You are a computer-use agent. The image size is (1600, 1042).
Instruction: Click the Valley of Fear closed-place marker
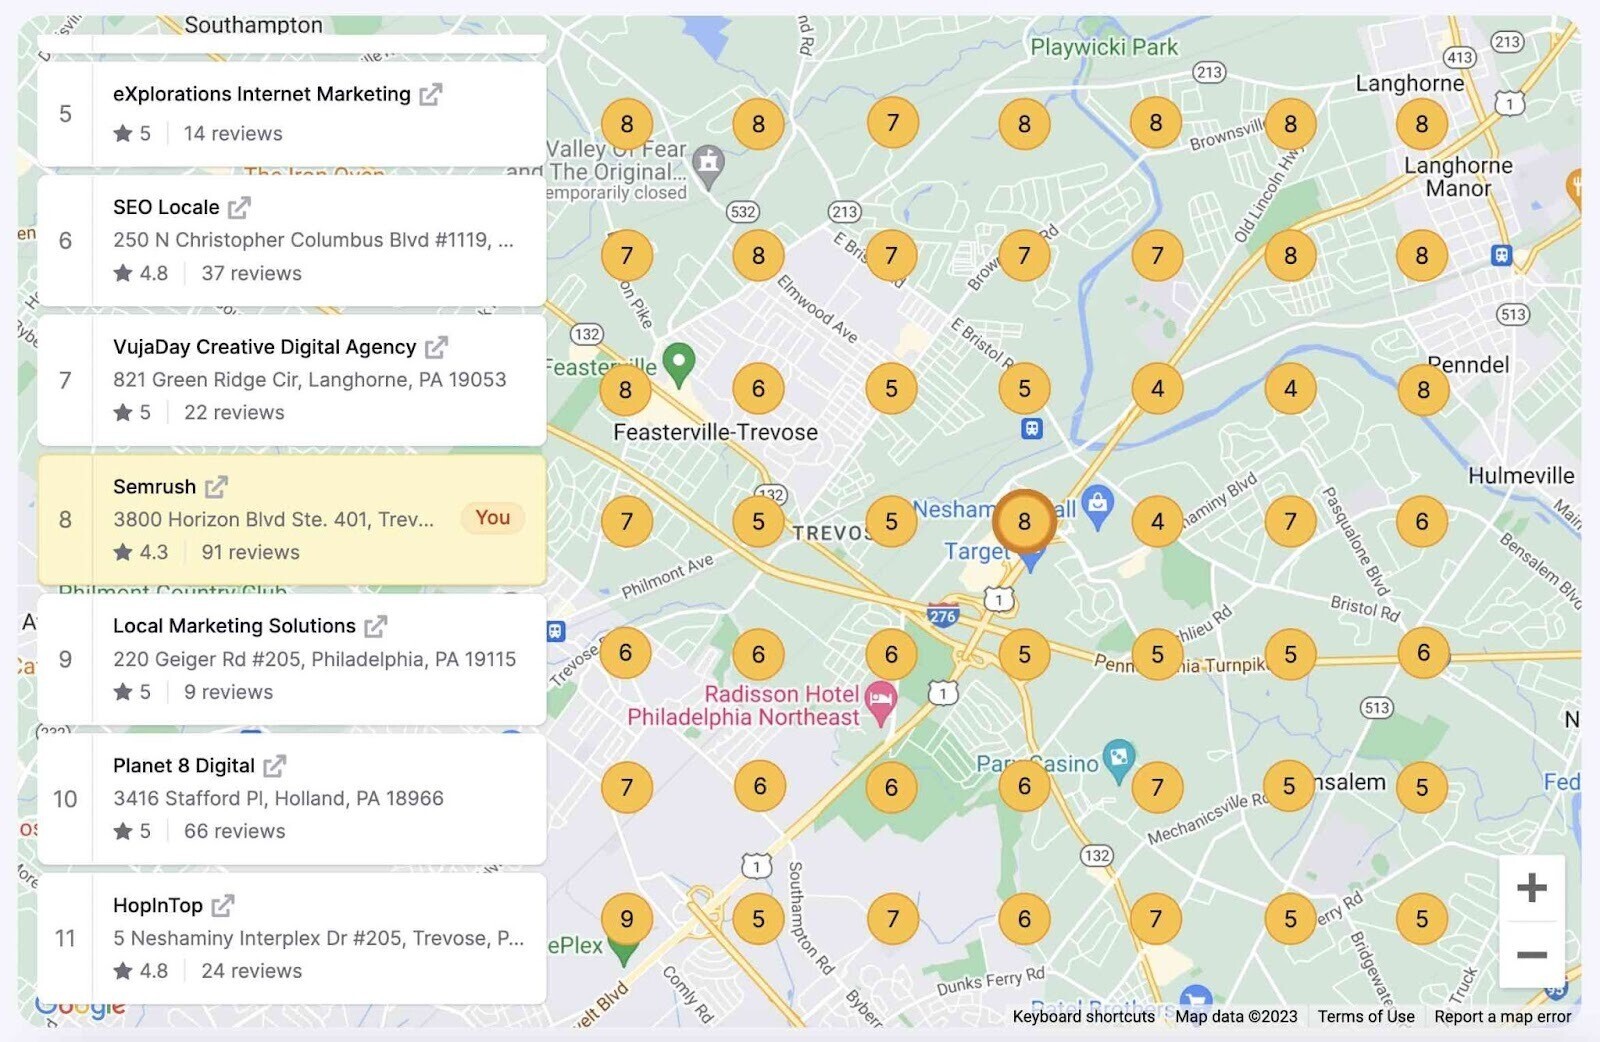(708, 165)
